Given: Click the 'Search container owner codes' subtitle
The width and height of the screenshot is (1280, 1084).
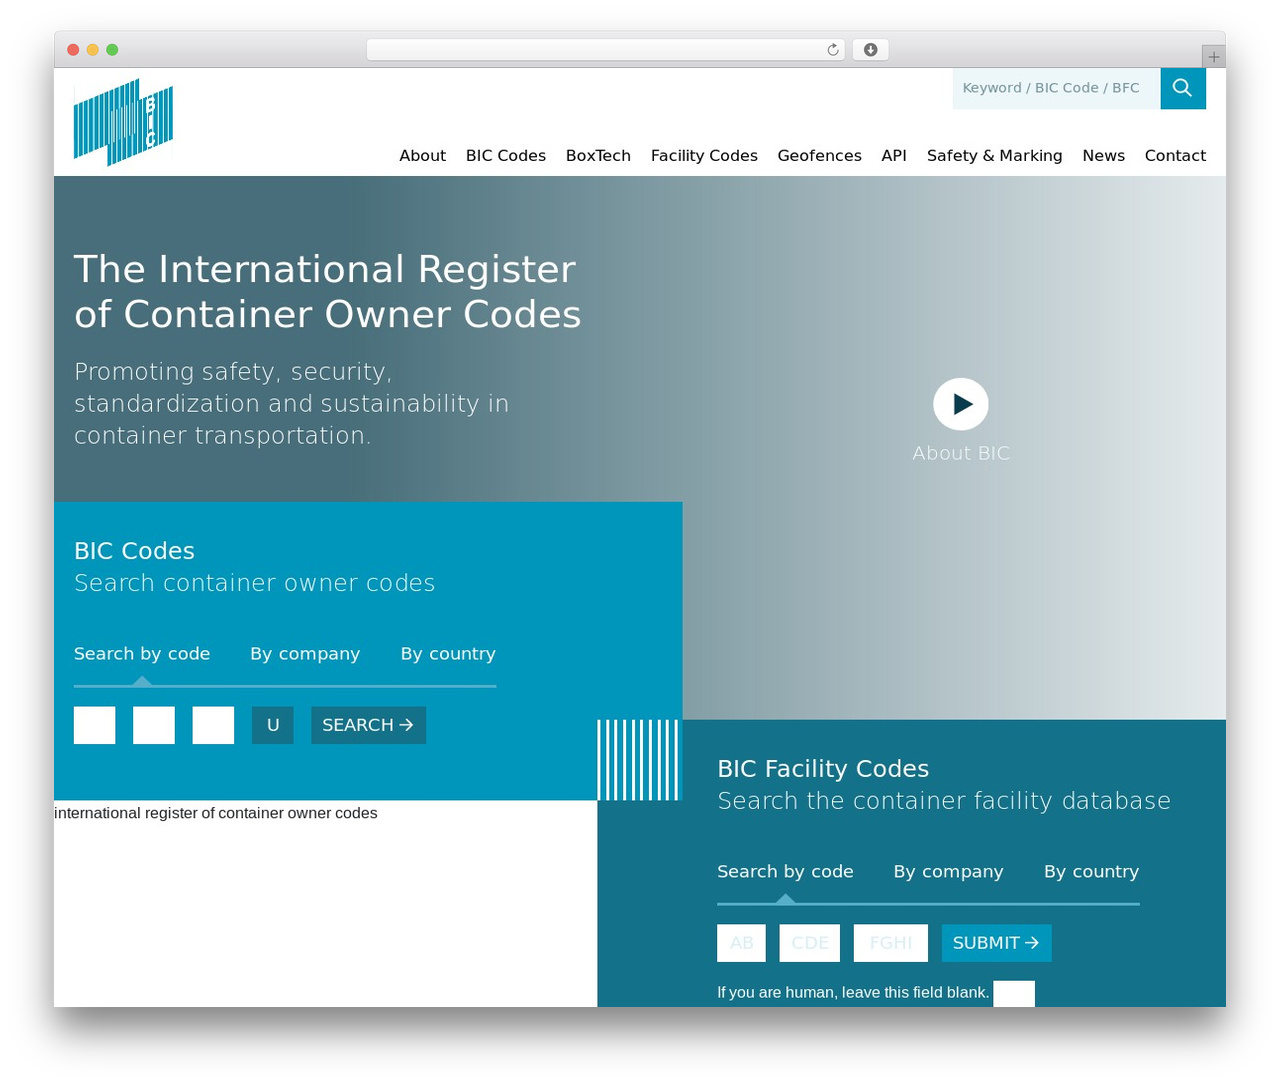Looking at the screenshot, I should (x=255, y=583).
